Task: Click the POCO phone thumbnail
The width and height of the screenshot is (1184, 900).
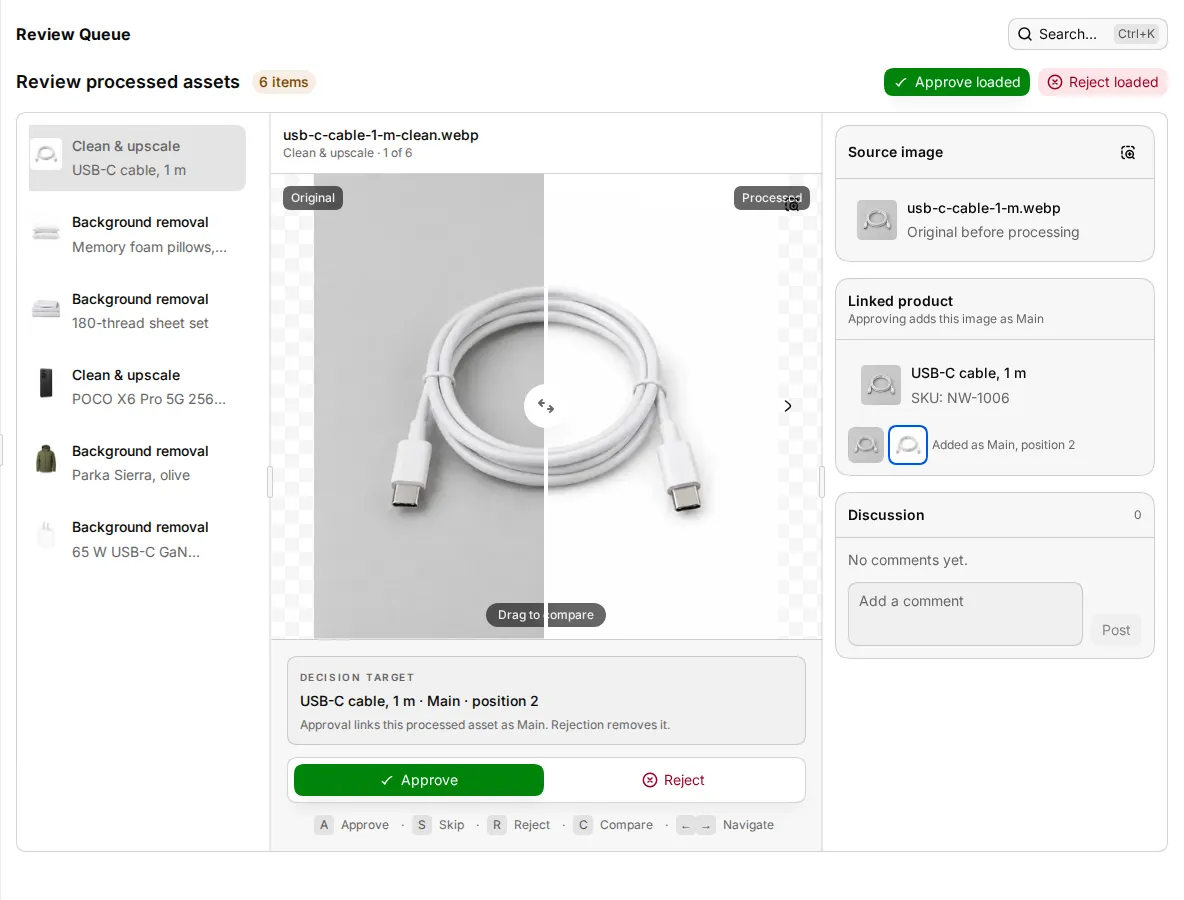Action: coord(46,383)
